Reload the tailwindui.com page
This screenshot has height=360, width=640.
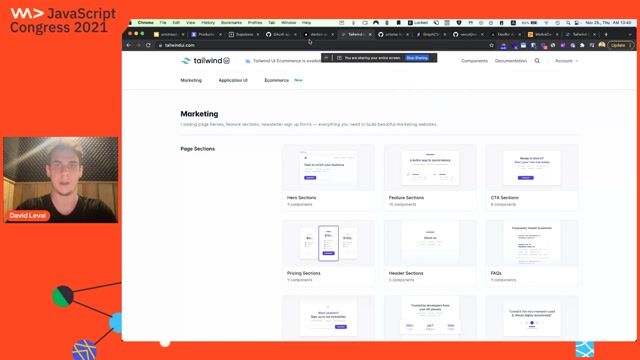(x=148, y=45)
